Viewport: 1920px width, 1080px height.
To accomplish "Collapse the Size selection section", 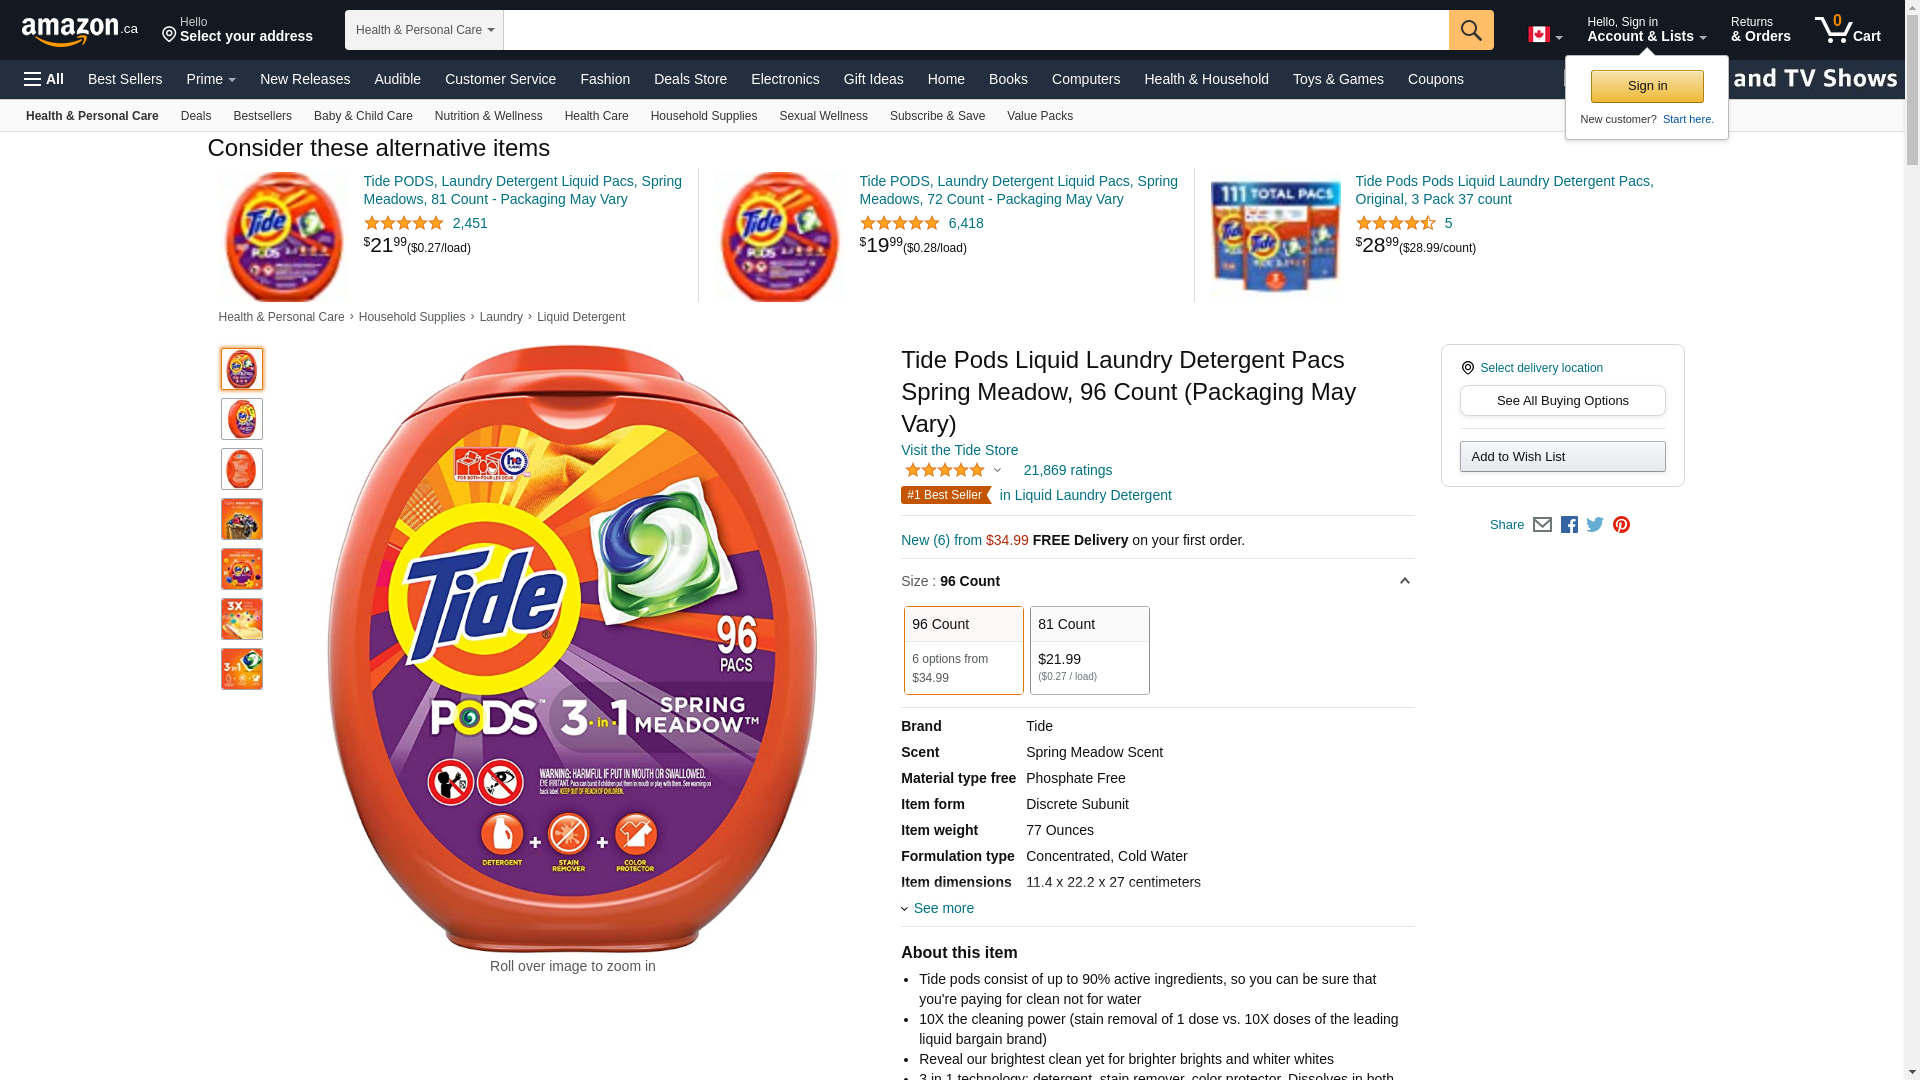I will pos(1404,581).
